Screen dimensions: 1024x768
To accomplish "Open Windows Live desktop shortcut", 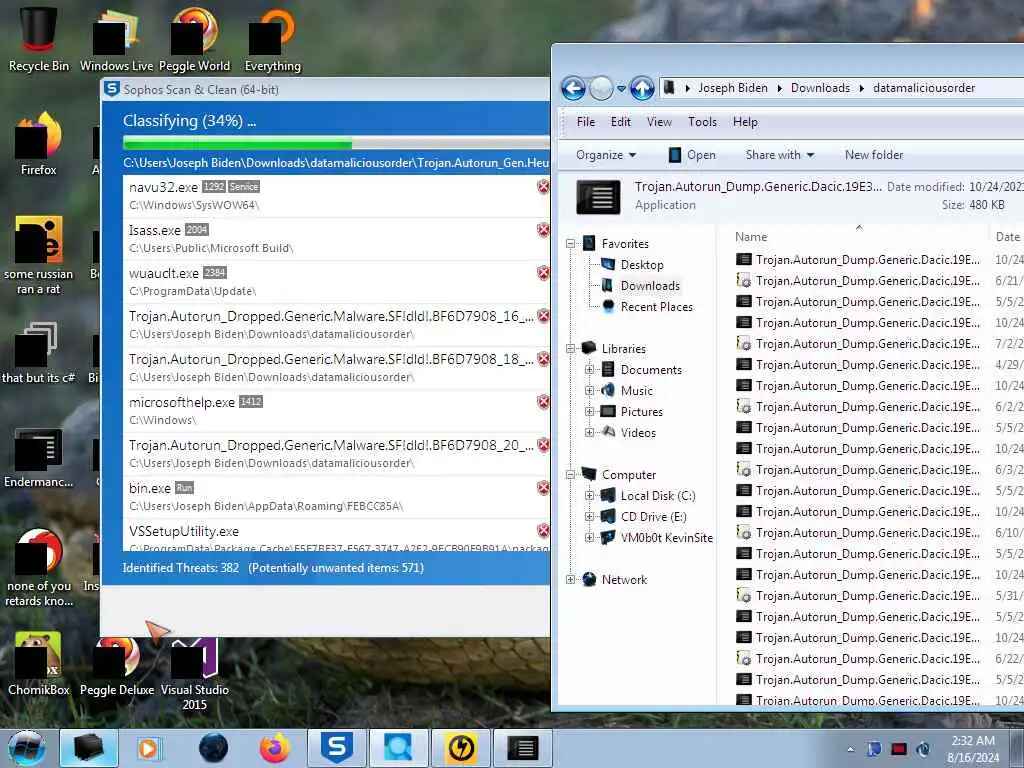I will tap(116, 38).
